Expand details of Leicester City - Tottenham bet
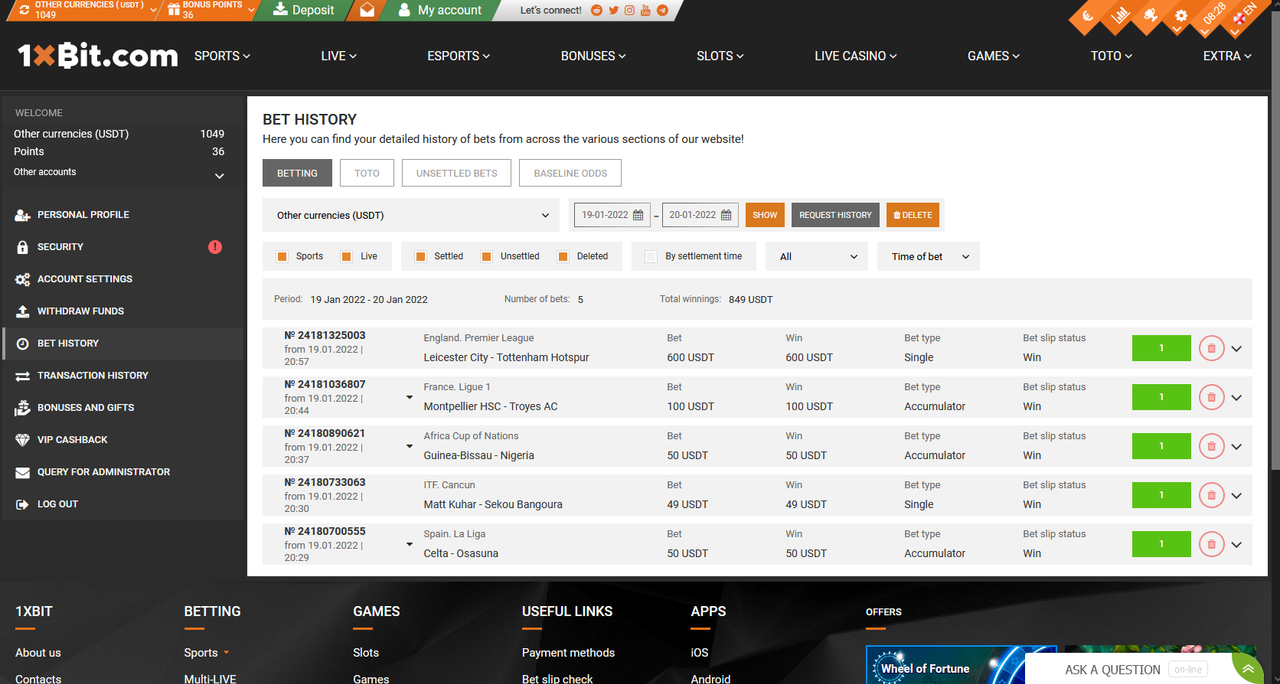 (1237, 349)
